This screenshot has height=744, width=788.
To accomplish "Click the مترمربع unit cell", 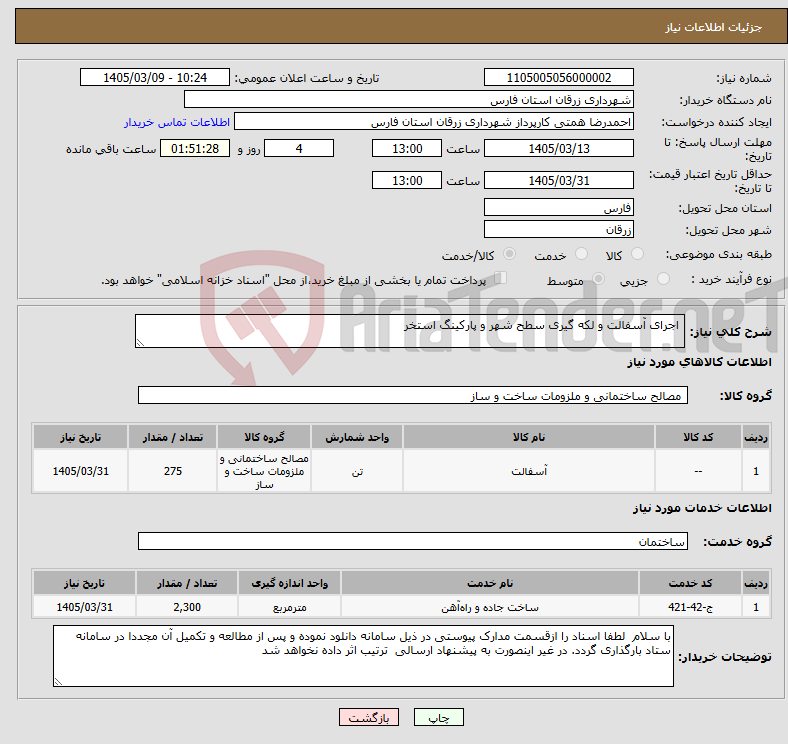I will (289, 607).
